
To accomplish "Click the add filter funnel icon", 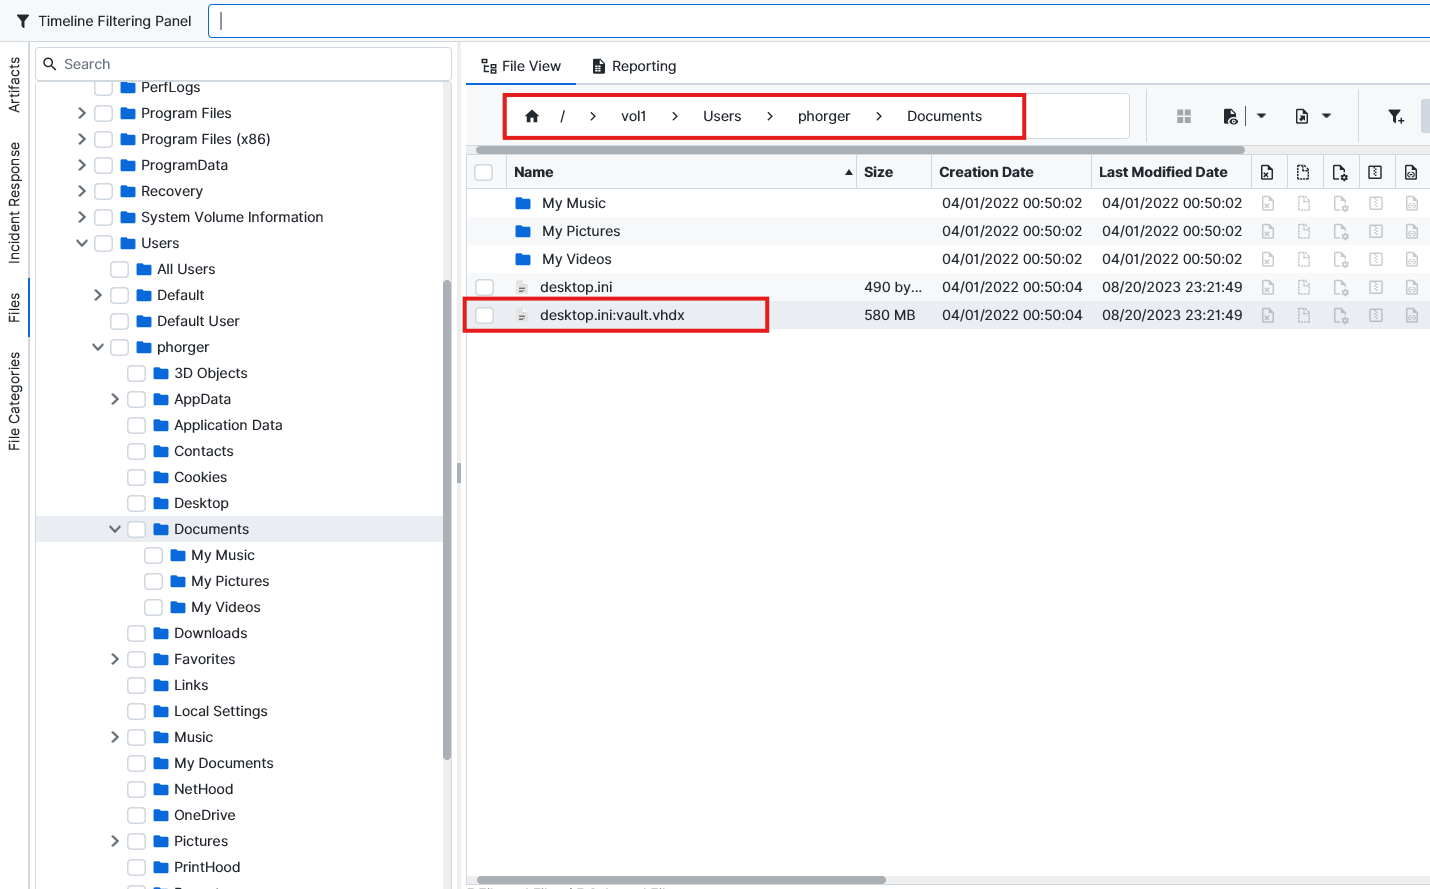I will pos(1396,116).
